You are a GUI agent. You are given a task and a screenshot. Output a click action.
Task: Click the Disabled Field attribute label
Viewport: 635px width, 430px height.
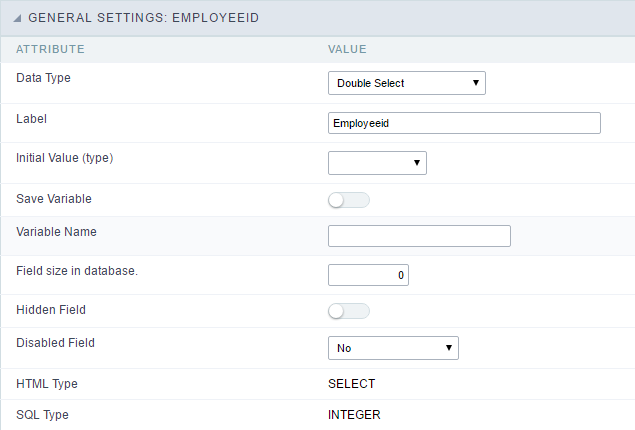[x=55, y=342]
